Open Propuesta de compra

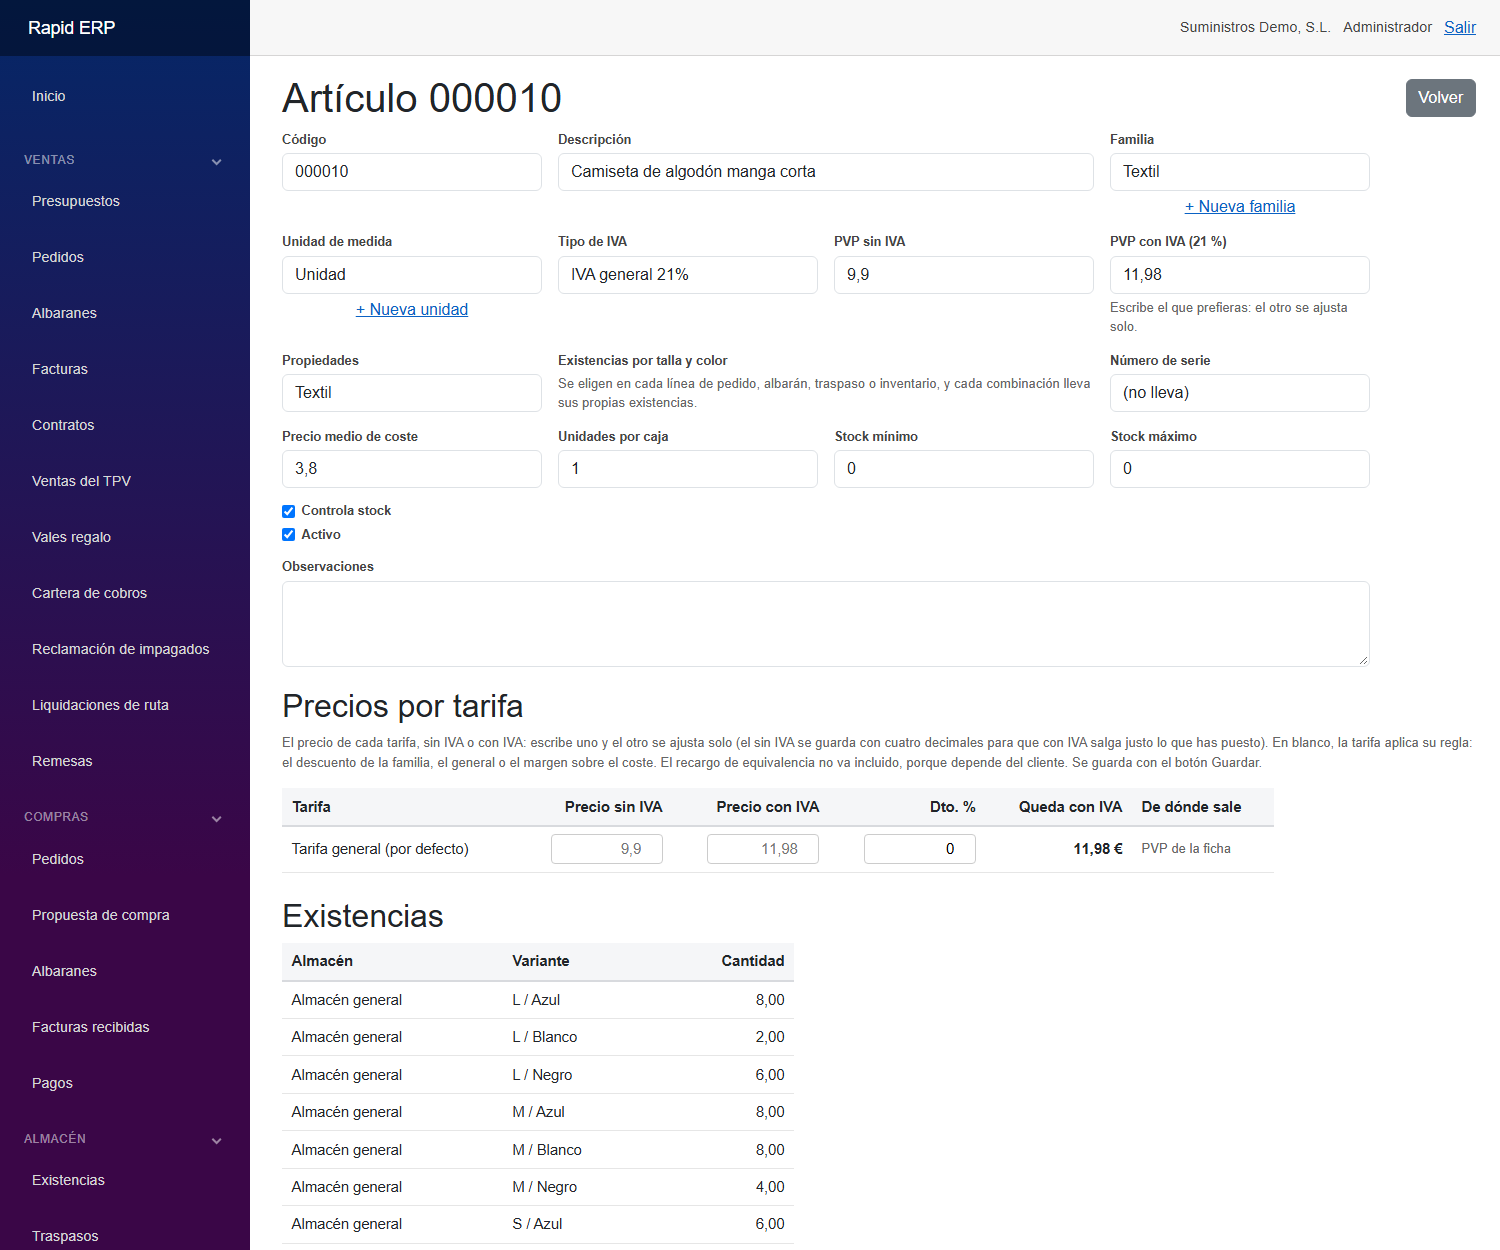pyautogui.click(x=101, y=915)
